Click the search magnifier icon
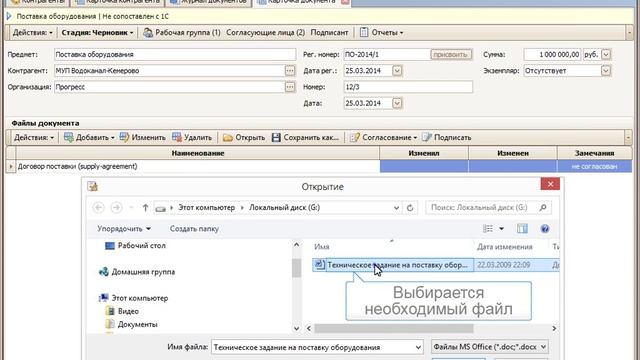 pos(542,207)
